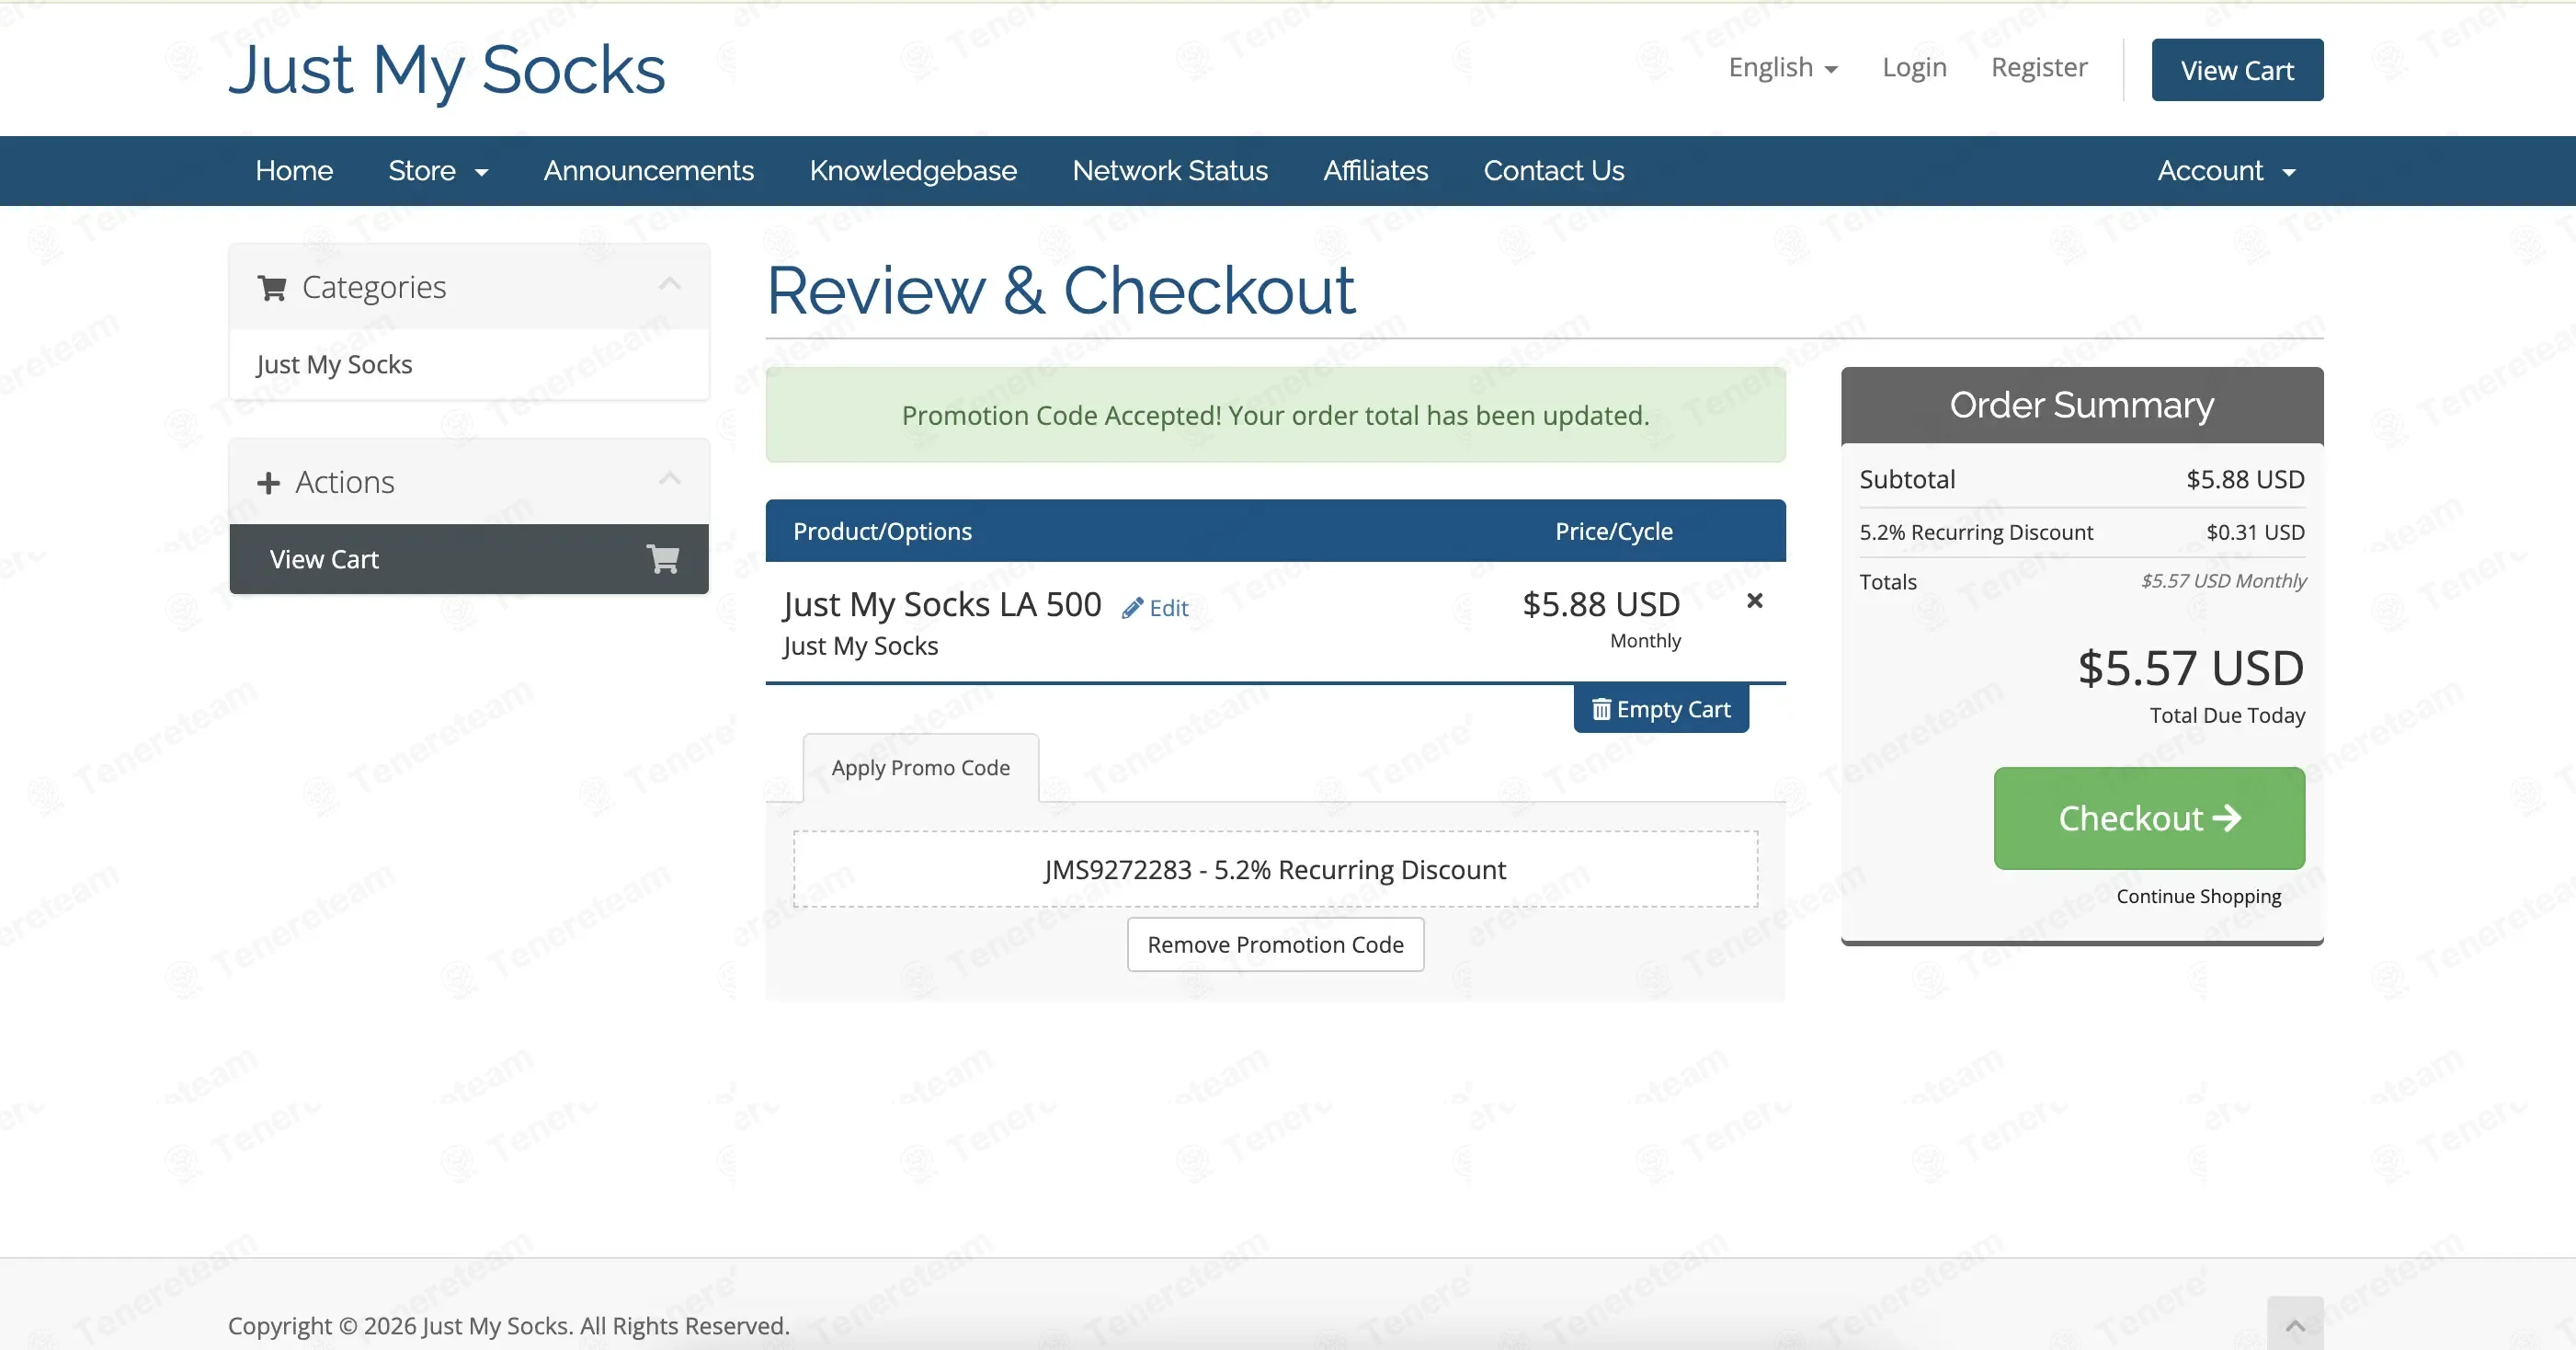
Task: Click the Subtotal label in Order Summary
Action: point(1907,479)
